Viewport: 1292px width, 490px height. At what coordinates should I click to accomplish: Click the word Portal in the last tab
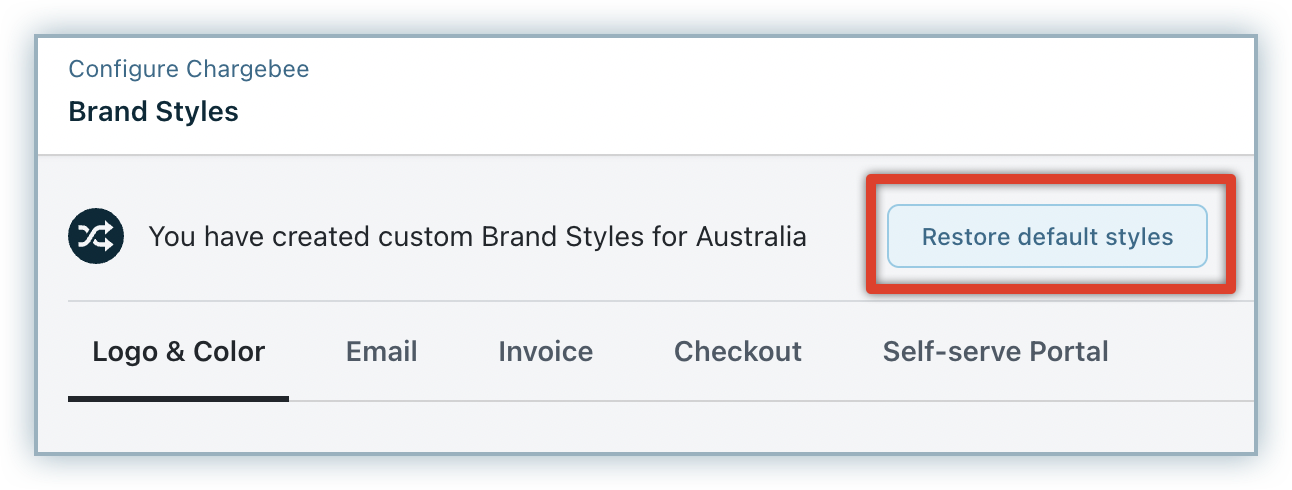click(1068, 352)
